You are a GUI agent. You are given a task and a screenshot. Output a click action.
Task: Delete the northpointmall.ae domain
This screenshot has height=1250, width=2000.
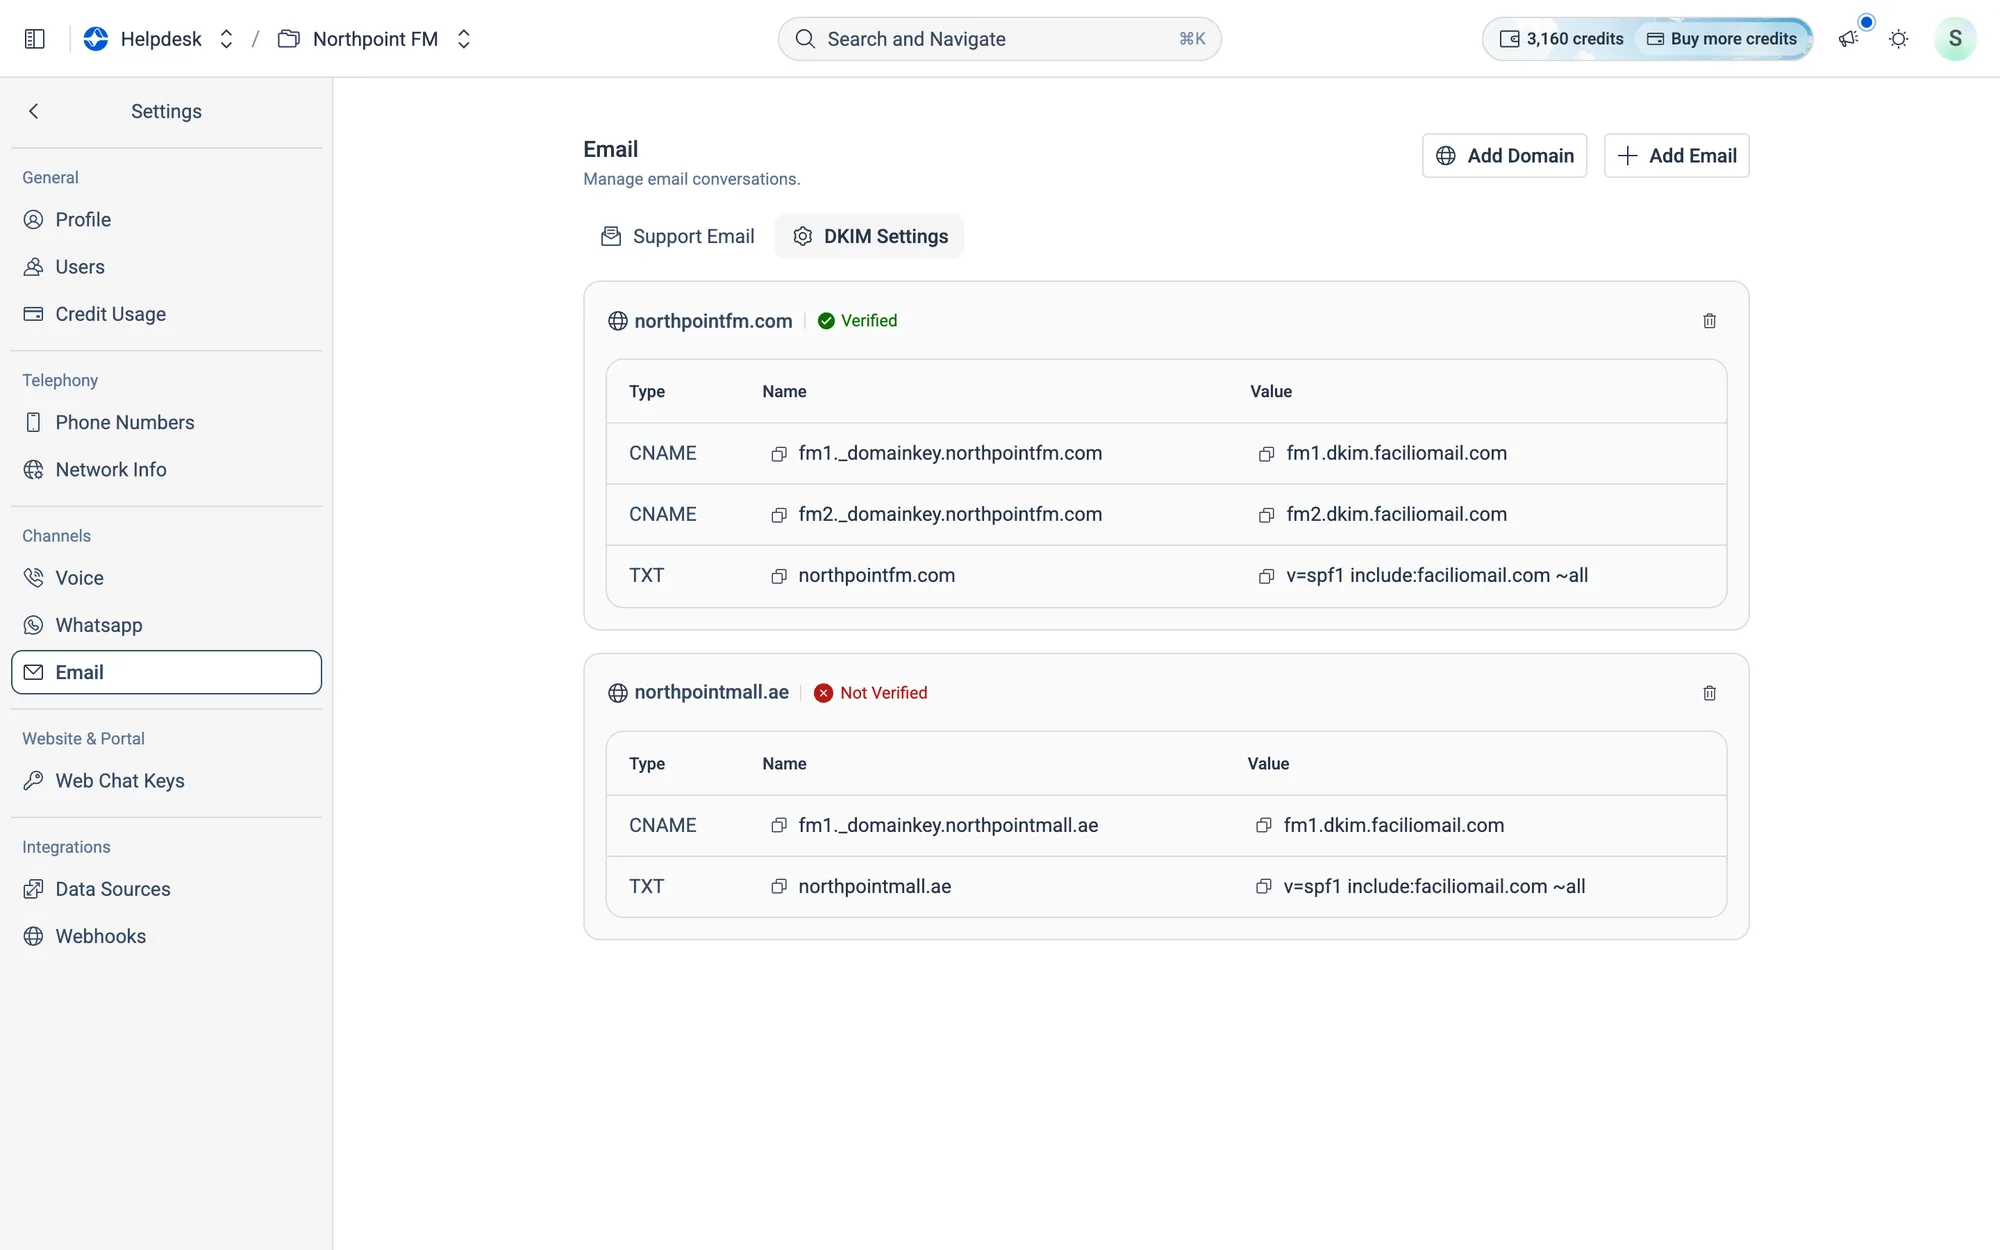pos(1709,693)
